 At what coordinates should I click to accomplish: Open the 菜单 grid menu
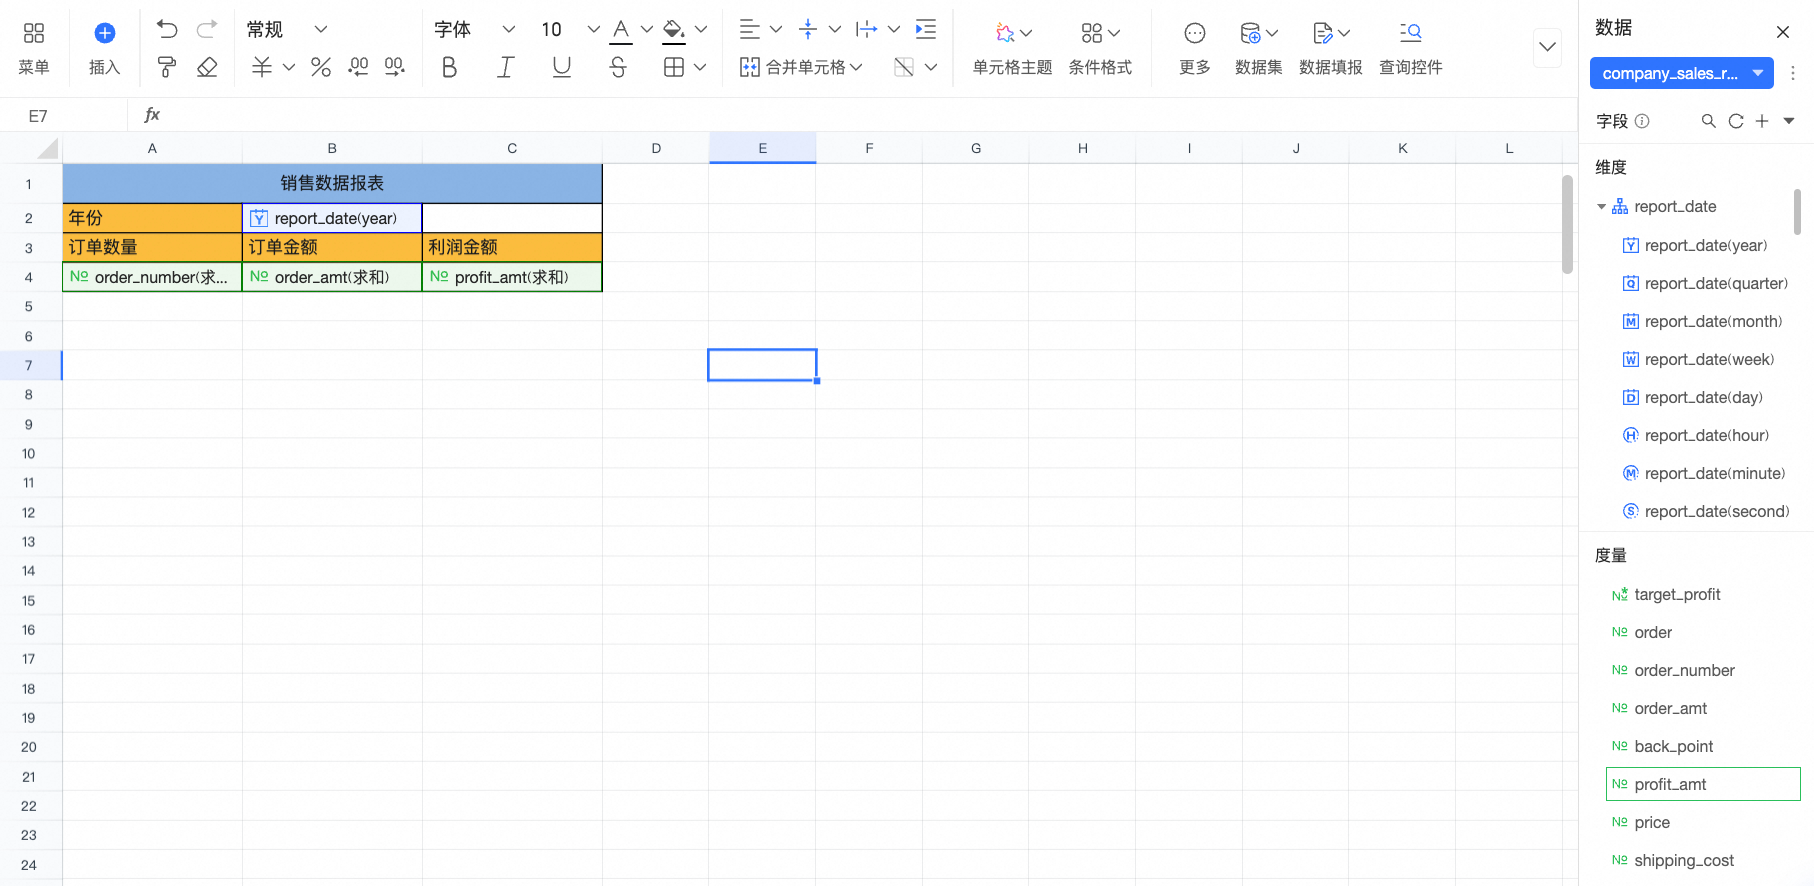[x=34, y=48]
